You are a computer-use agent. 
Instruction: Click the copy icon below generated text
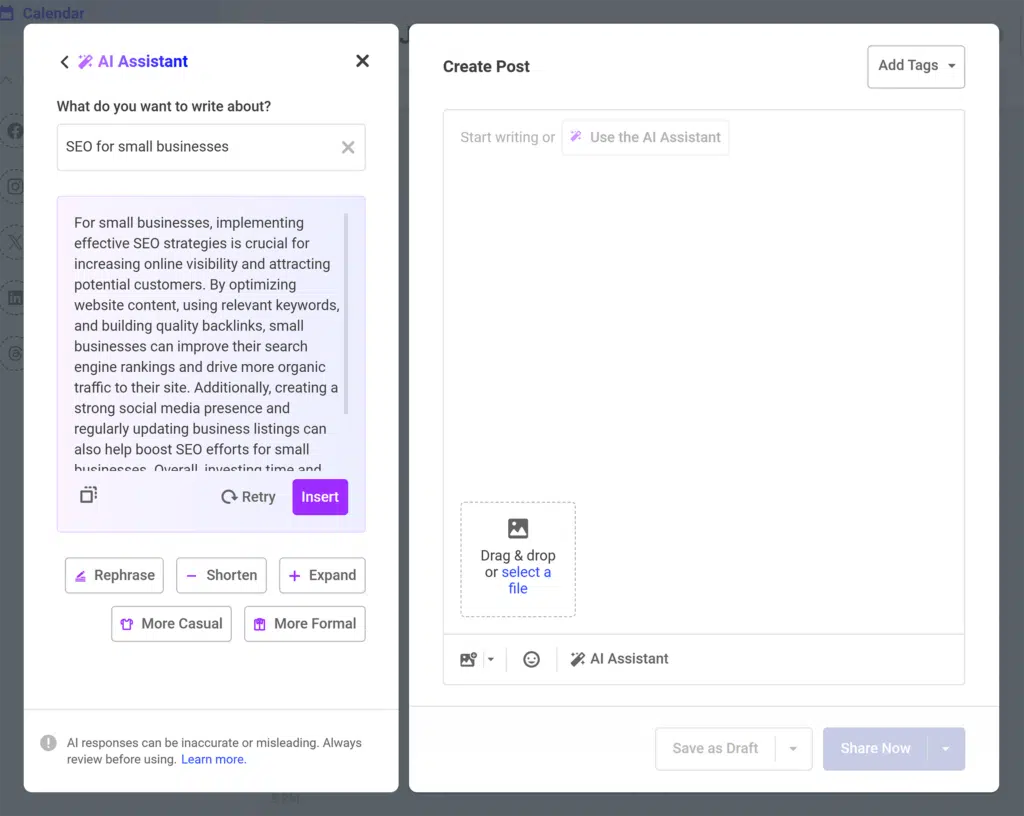tap(88, 495)
